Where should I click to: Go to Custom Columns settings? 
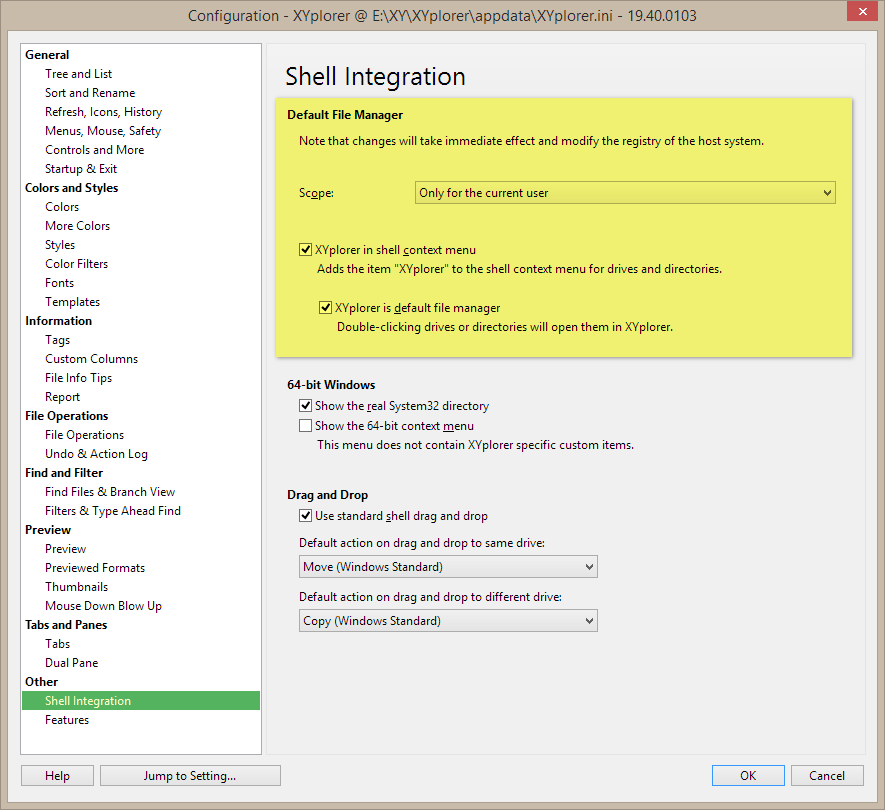(x=91, y=359)
